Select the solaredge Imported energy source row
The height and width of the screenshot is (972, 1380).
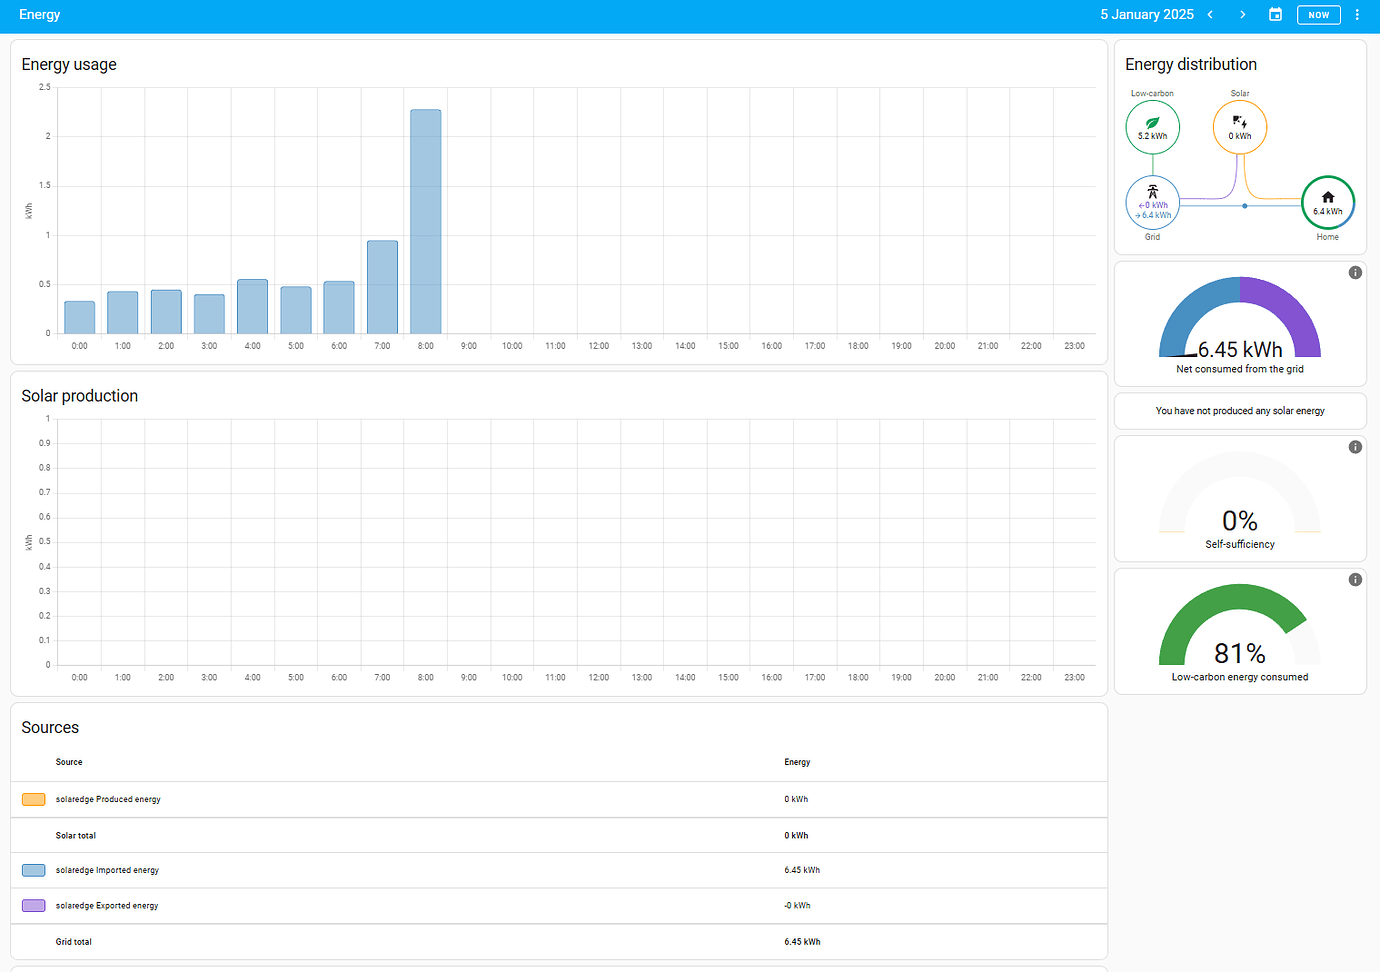[400, 870]
